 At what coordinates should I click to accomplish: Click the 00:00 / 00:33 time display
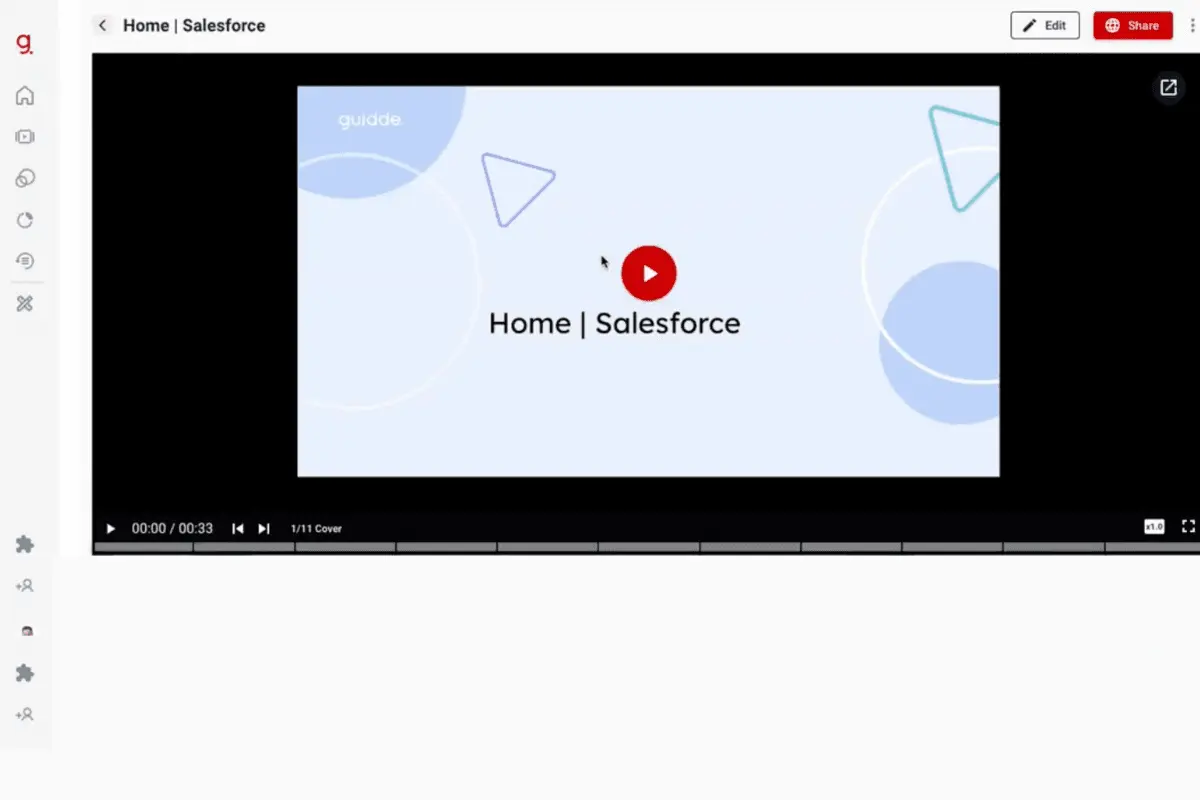coord(172,528)
